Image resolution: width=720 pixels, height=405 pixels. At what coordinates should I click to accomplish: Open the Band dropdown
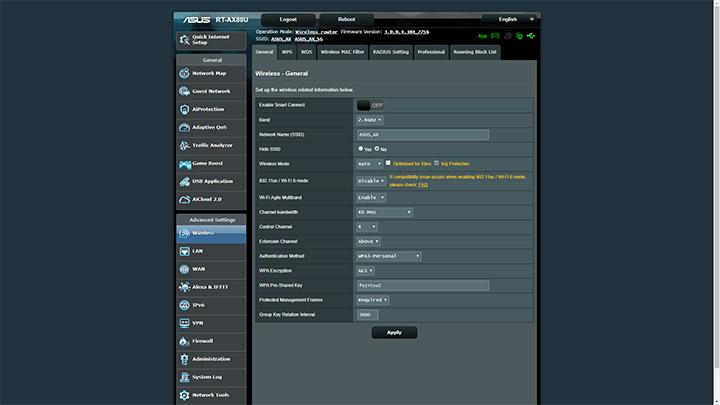point(369,119)
